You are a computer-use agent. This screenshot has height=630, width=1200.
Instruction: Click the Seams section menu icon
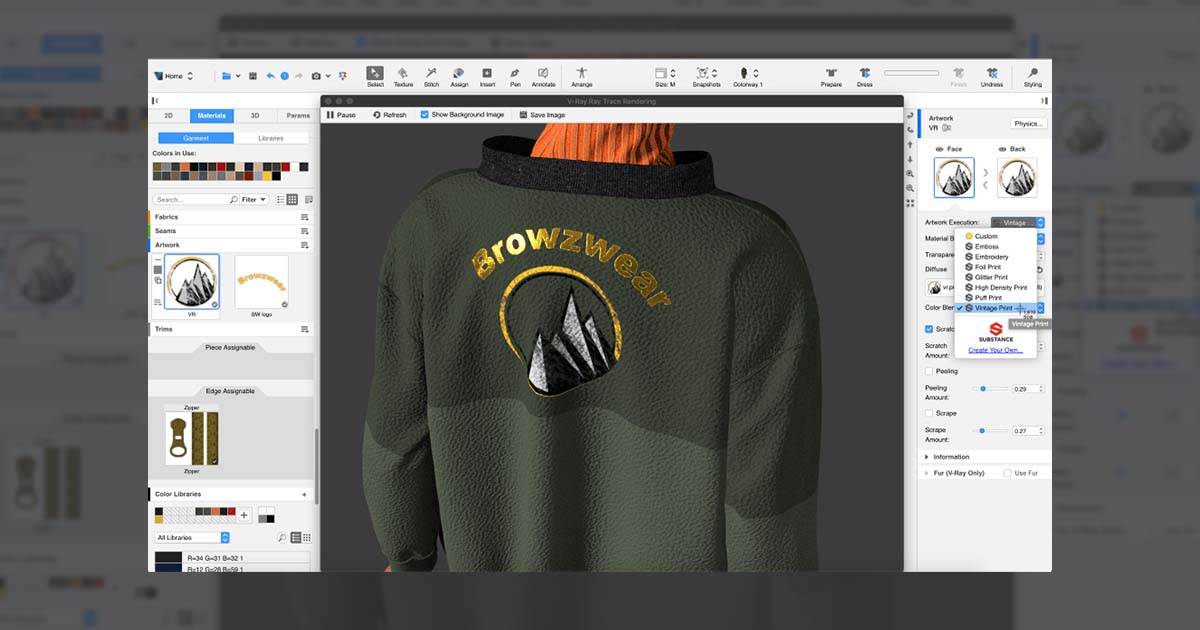tap(305, 231)
